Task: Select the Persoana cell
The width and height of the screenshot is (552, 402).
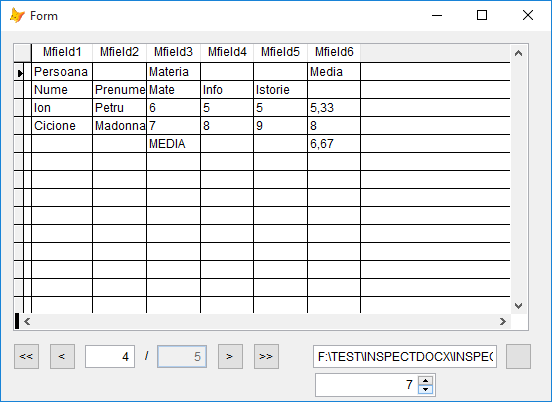Action: 62,72
